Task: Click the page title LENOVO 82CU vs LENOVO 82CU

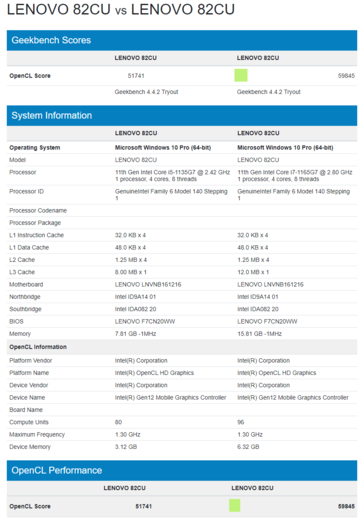Action: click(121, 9)
